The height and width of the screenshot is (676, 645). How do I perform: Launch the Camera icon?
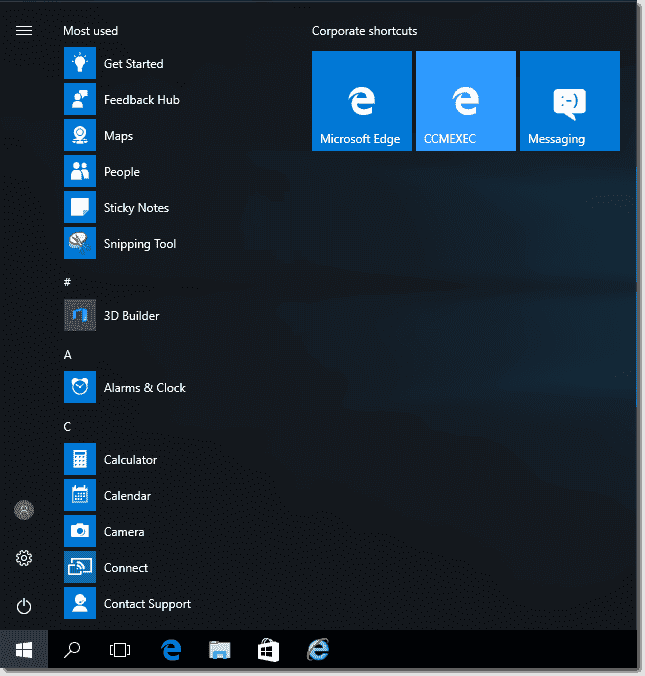80,531
